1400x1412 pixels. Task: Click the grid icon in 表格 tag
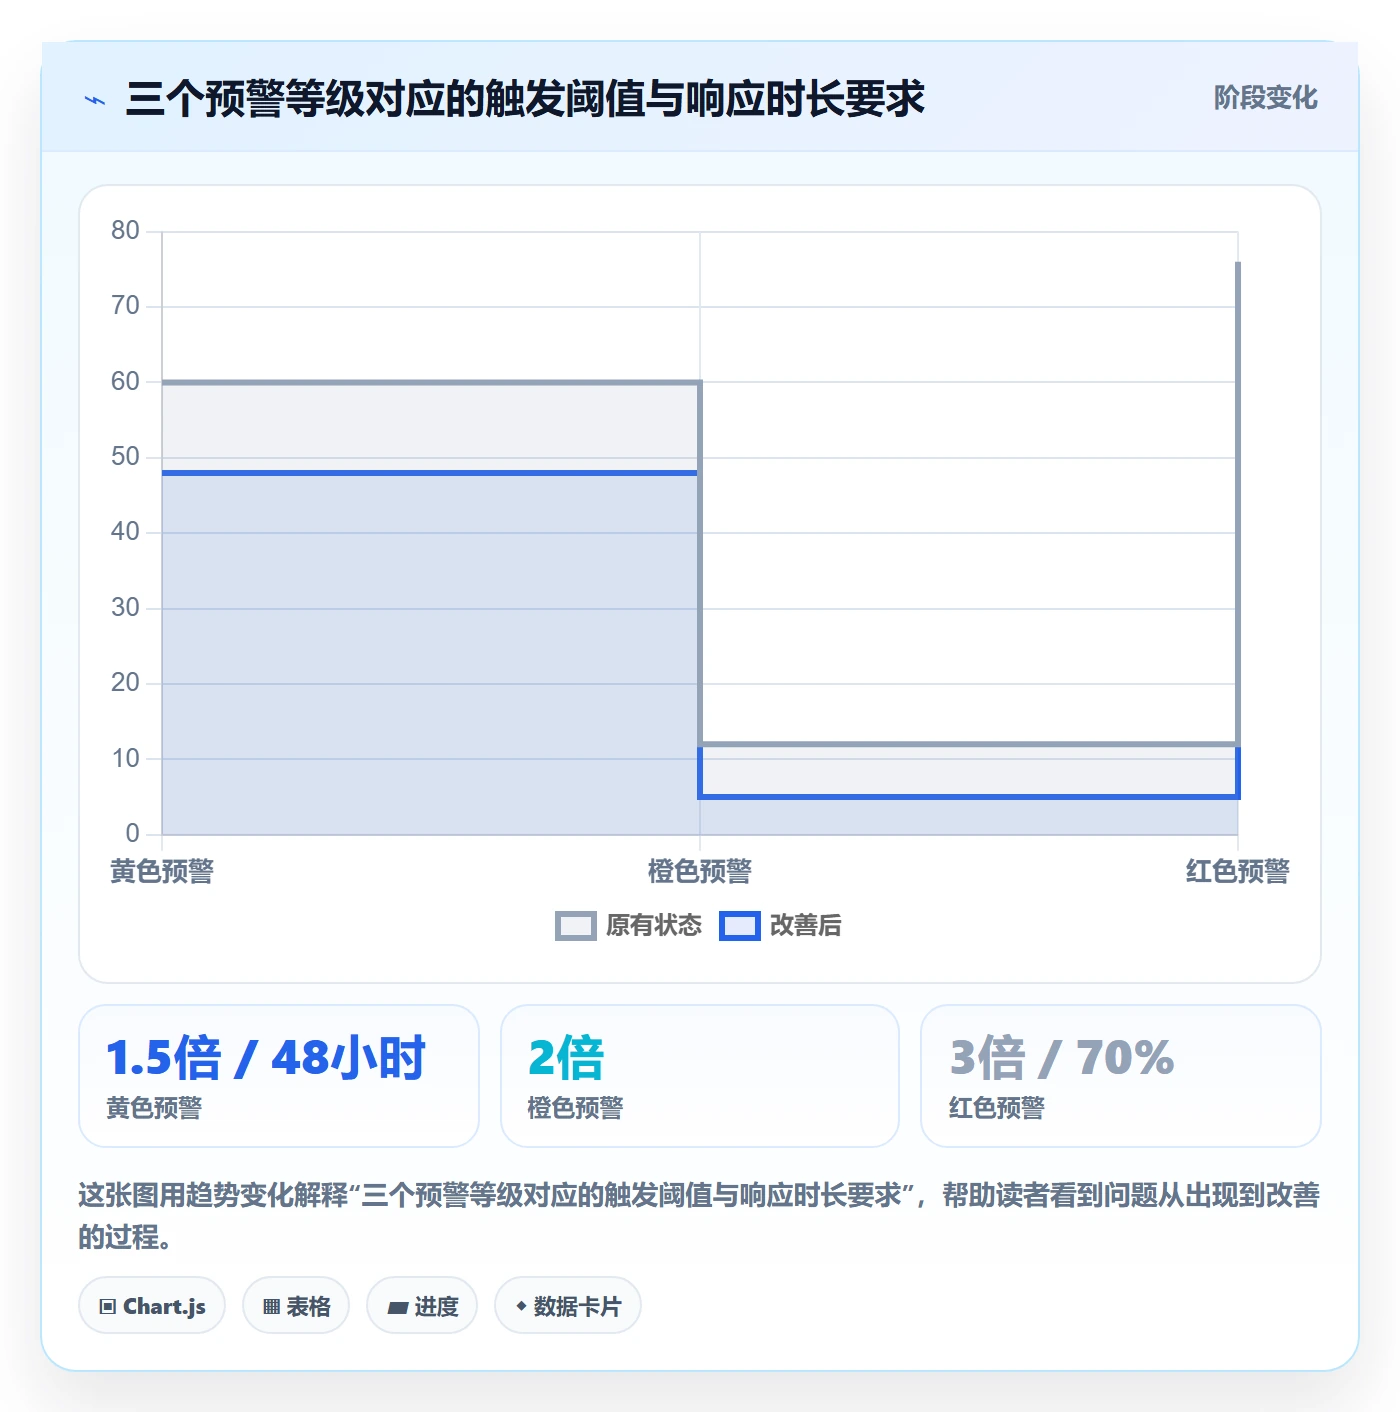(271, 1307)
